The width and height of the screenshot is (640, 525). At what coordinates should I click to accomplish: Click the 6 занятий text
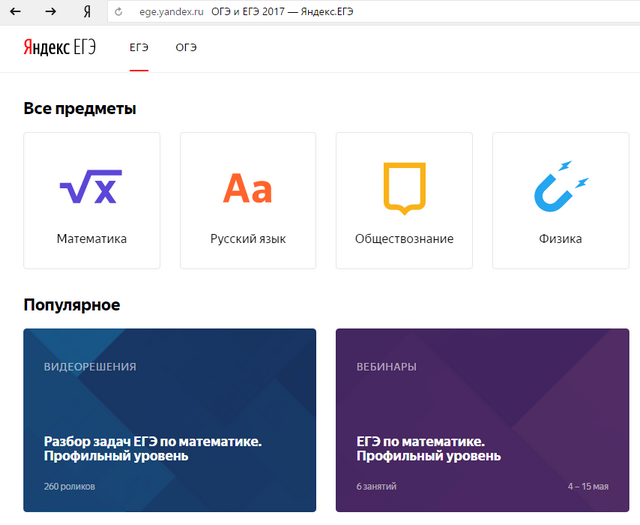pos(376,486)
